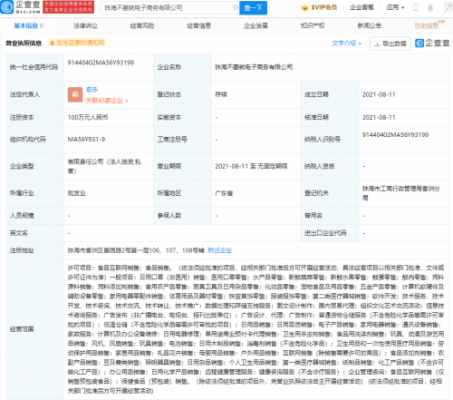Screen dimensions: 453x400
Task: Select the taxpayer ID 91440402MA56Y93199
Action: point(395,135)
